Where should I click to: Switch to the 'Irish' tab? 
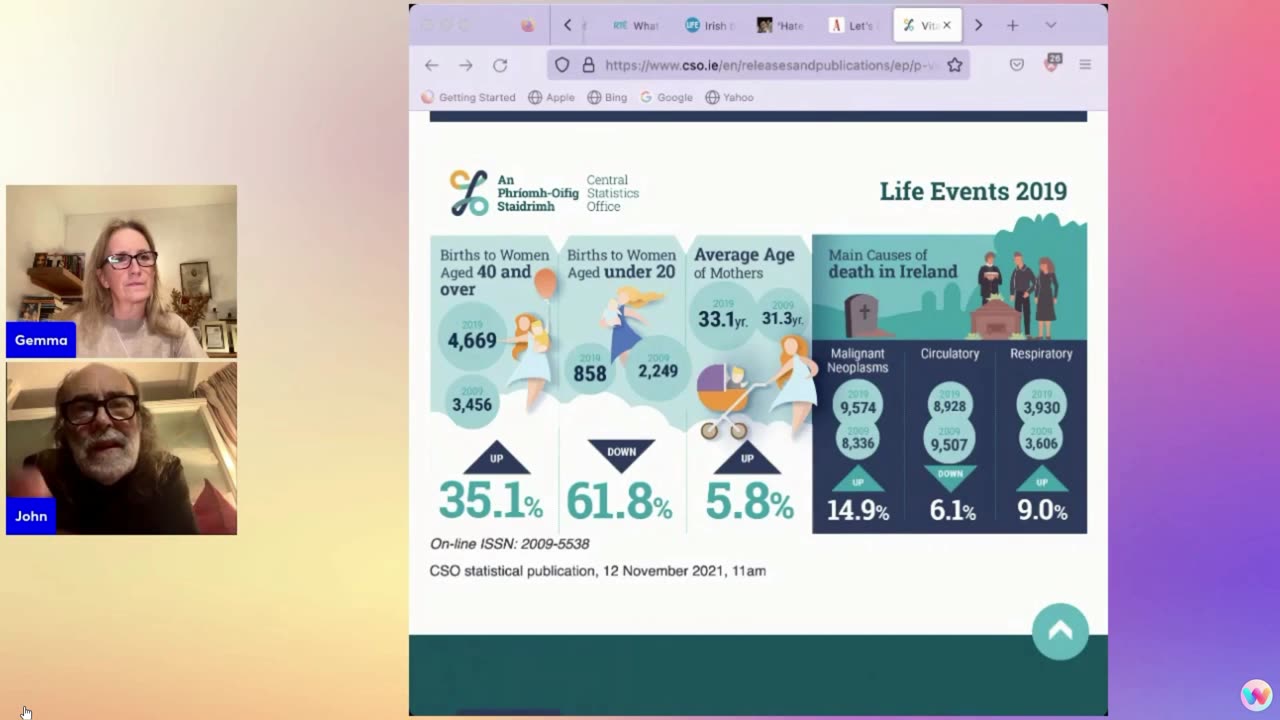(709, 25)
